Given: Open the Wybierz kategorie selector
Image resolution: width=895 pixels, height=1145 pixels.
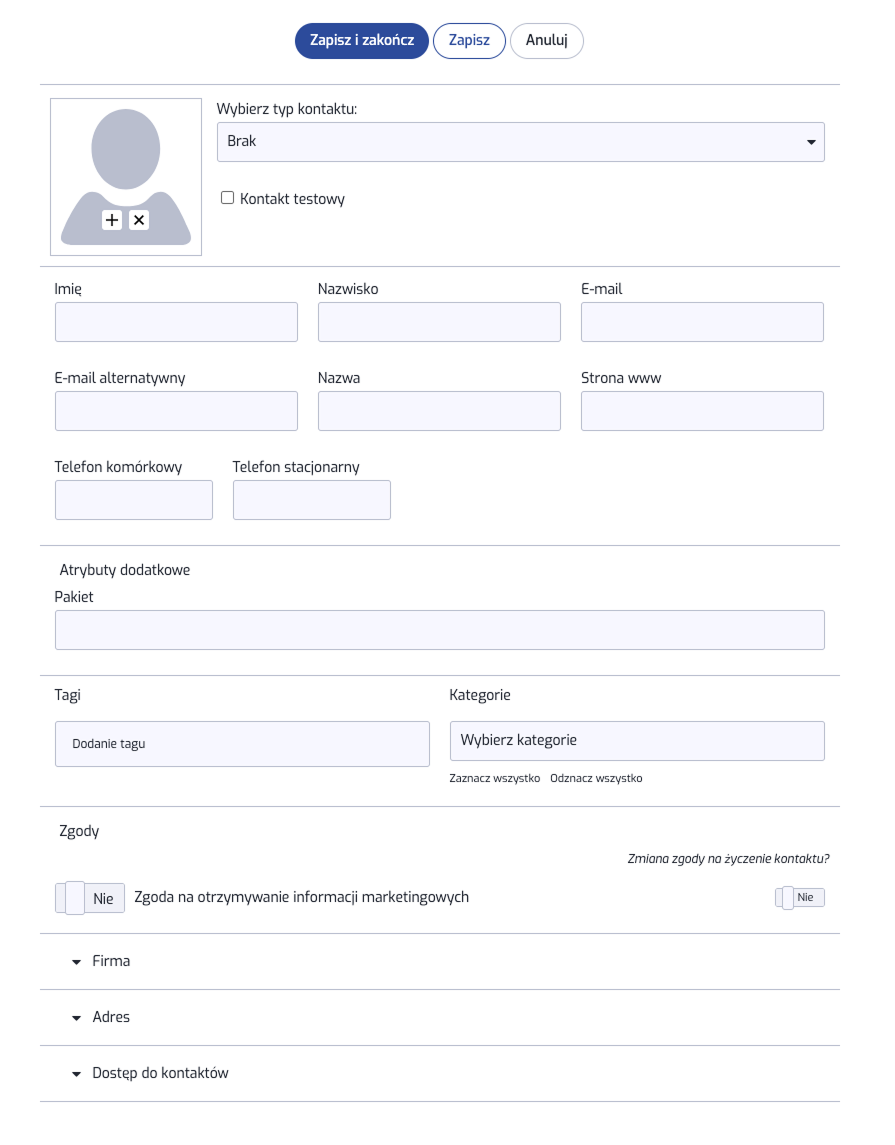Looking at the screenshot, I should click(637, 740).
